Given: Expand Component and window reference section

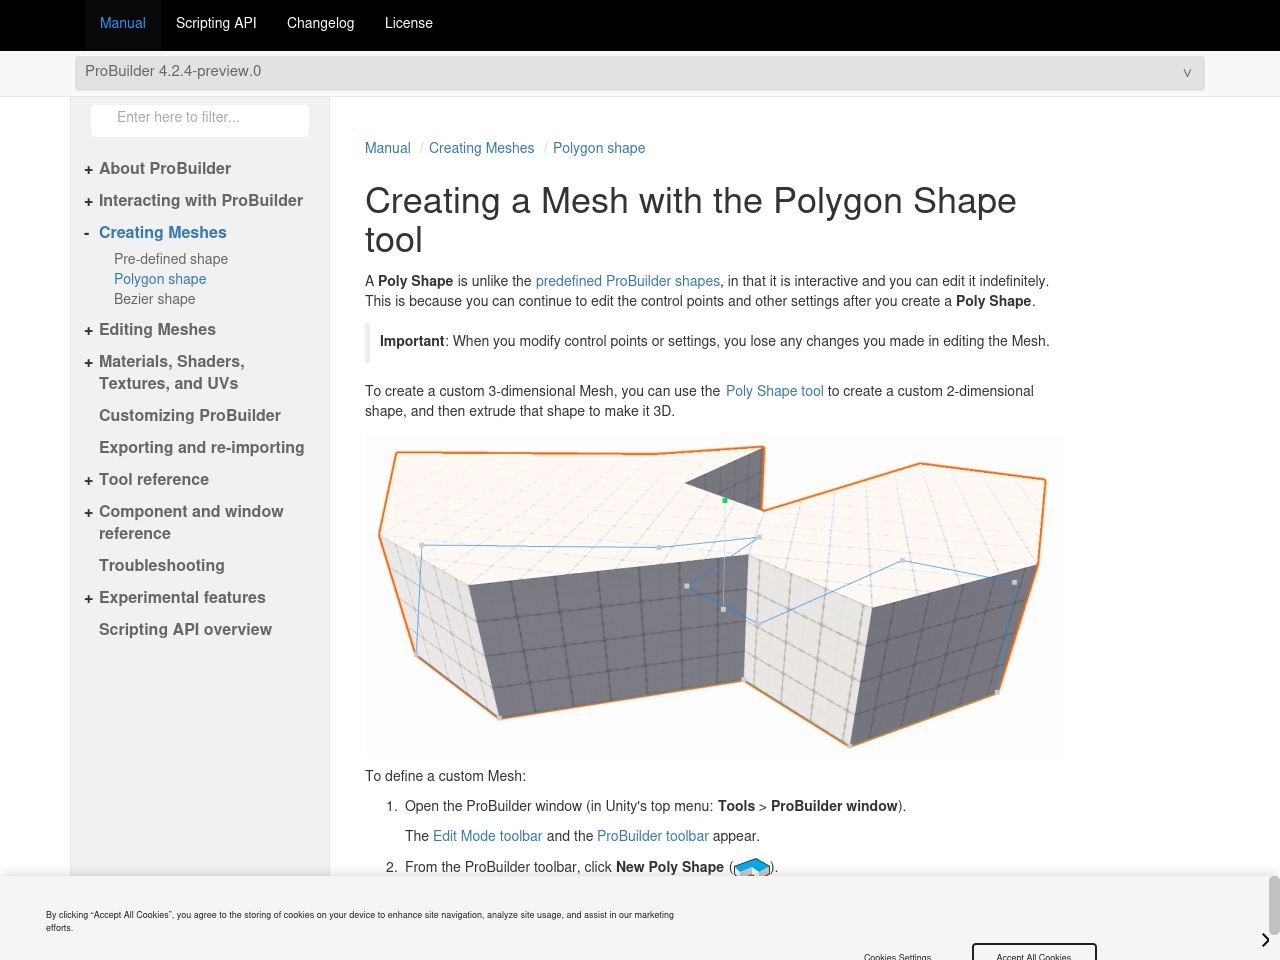Looking at the screenshot, I should (x=88, y=513).
